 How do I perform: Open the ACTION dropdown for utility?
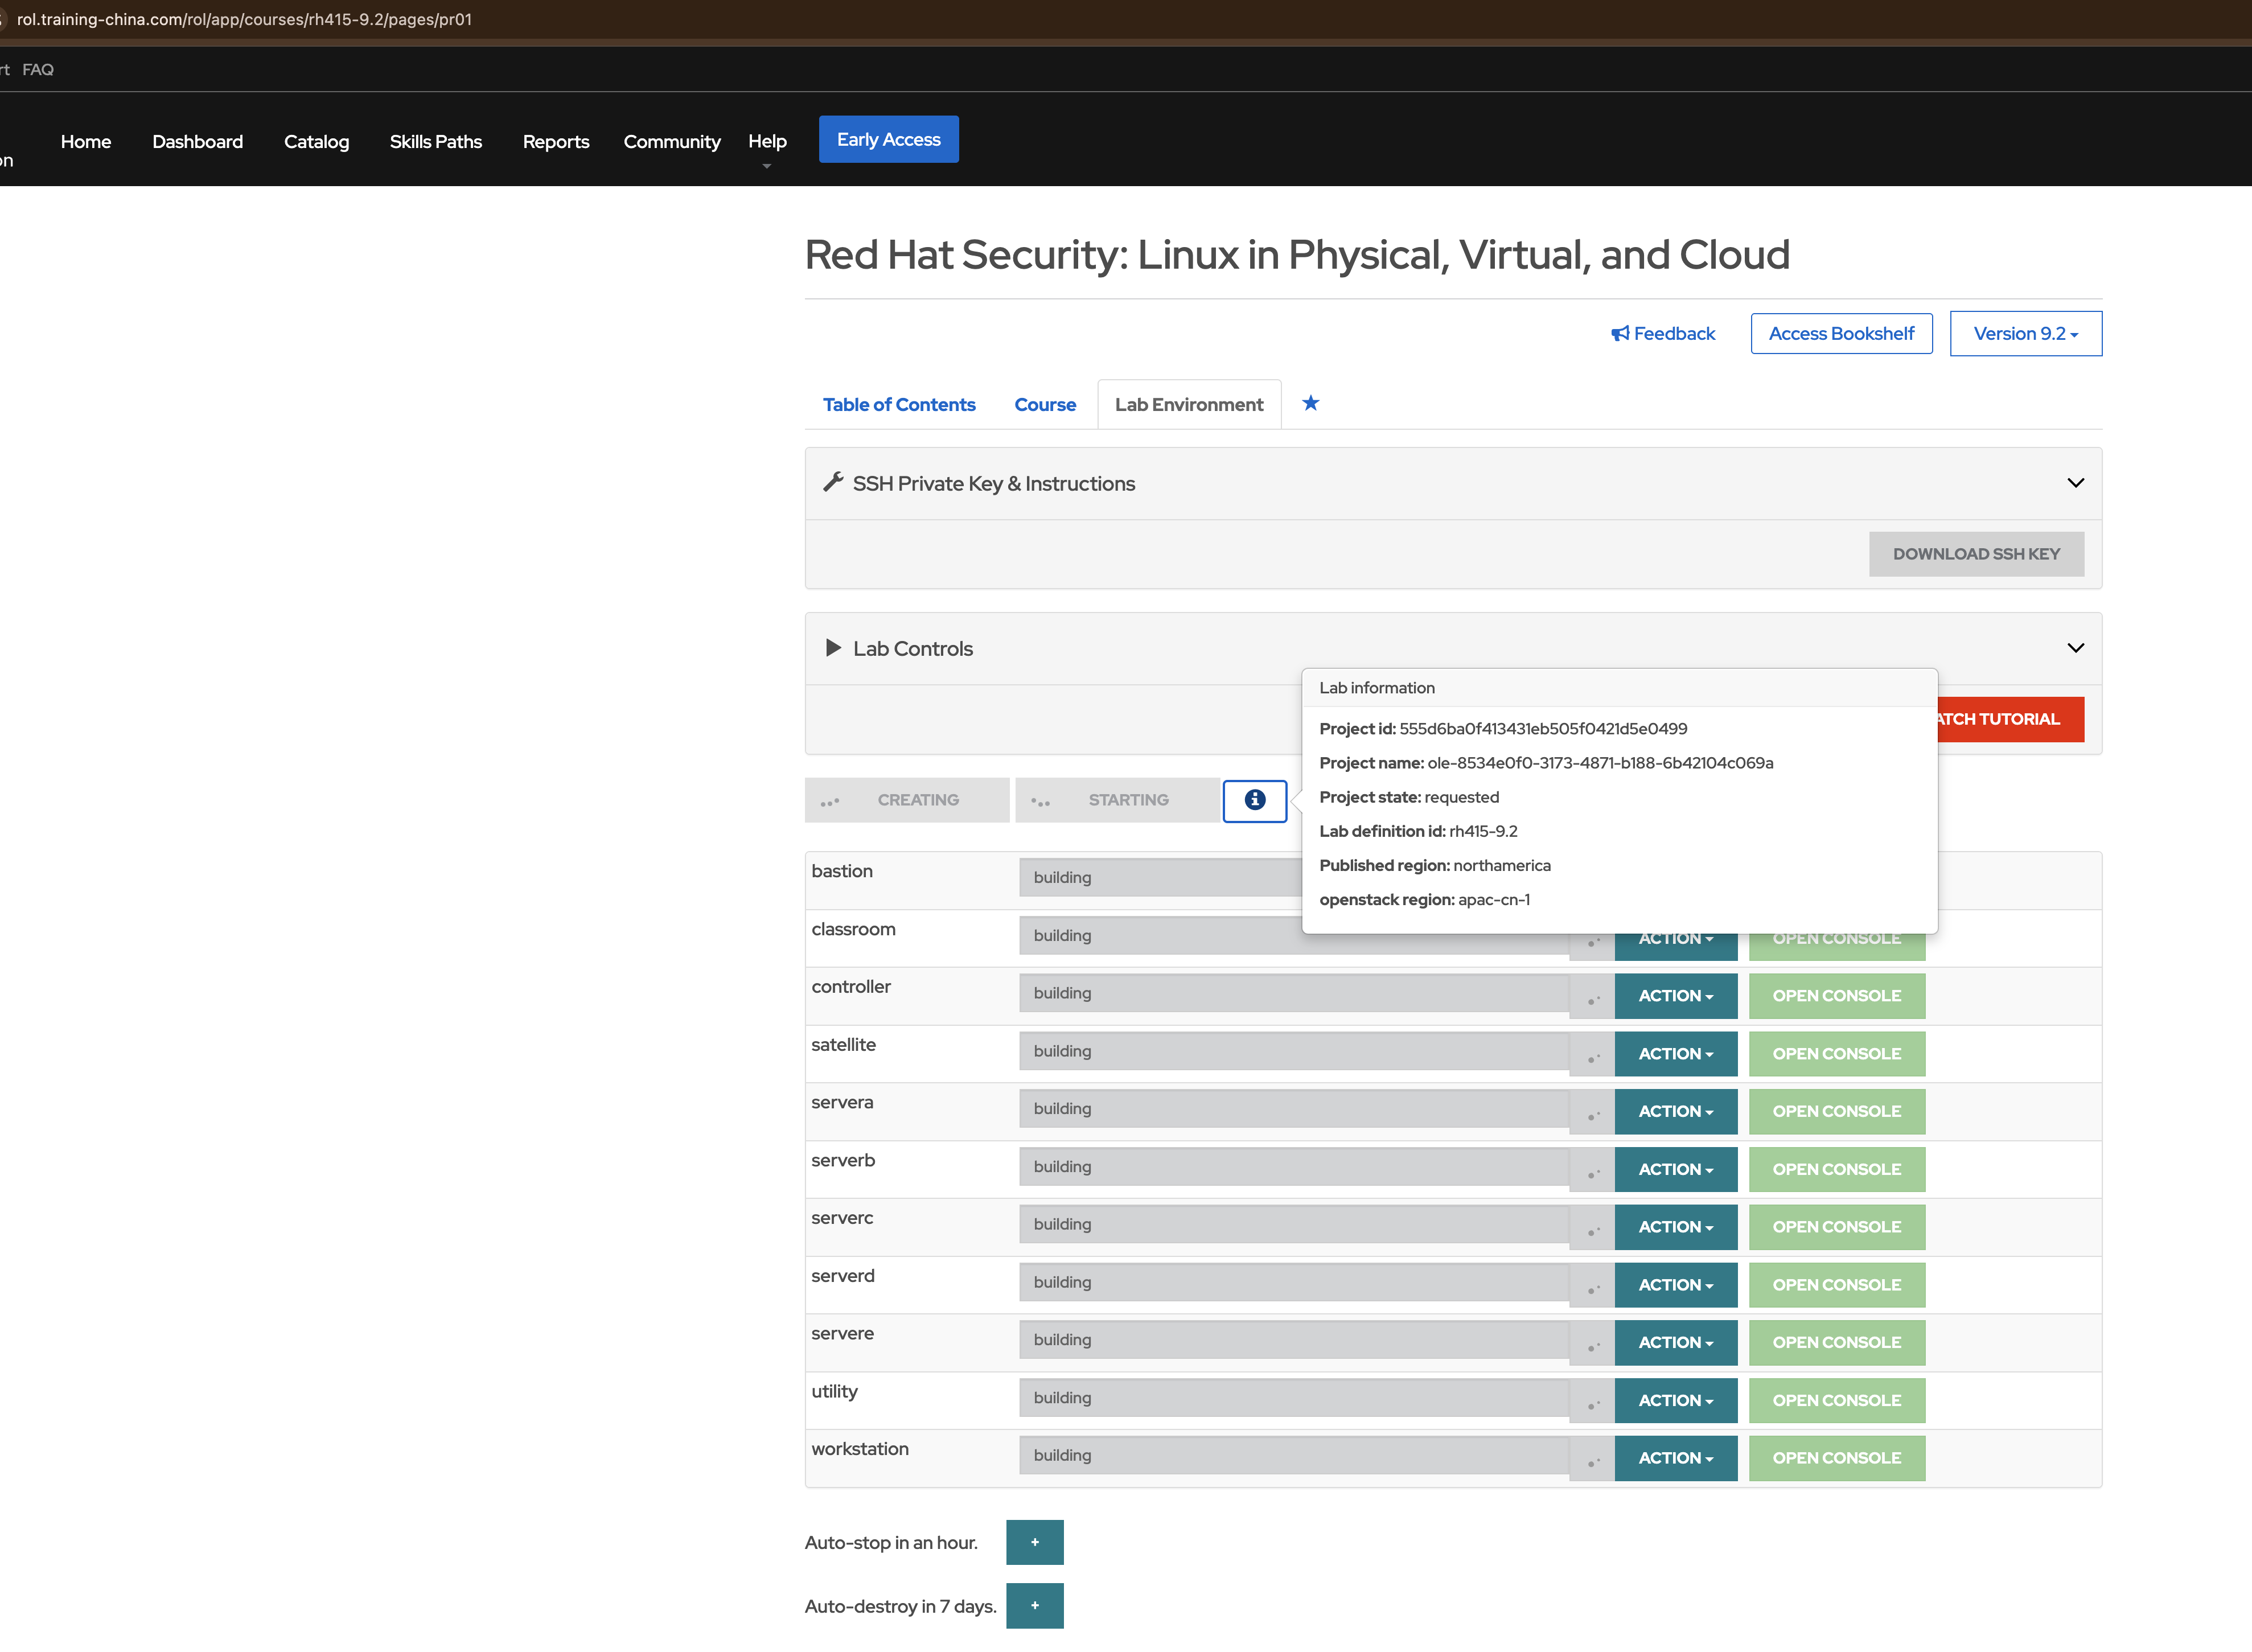1675,1400
